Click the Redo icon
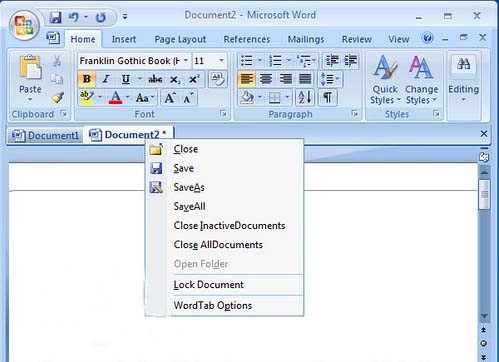Image resolution: width=499 pixels, height=362 pixels. point(101,17)
